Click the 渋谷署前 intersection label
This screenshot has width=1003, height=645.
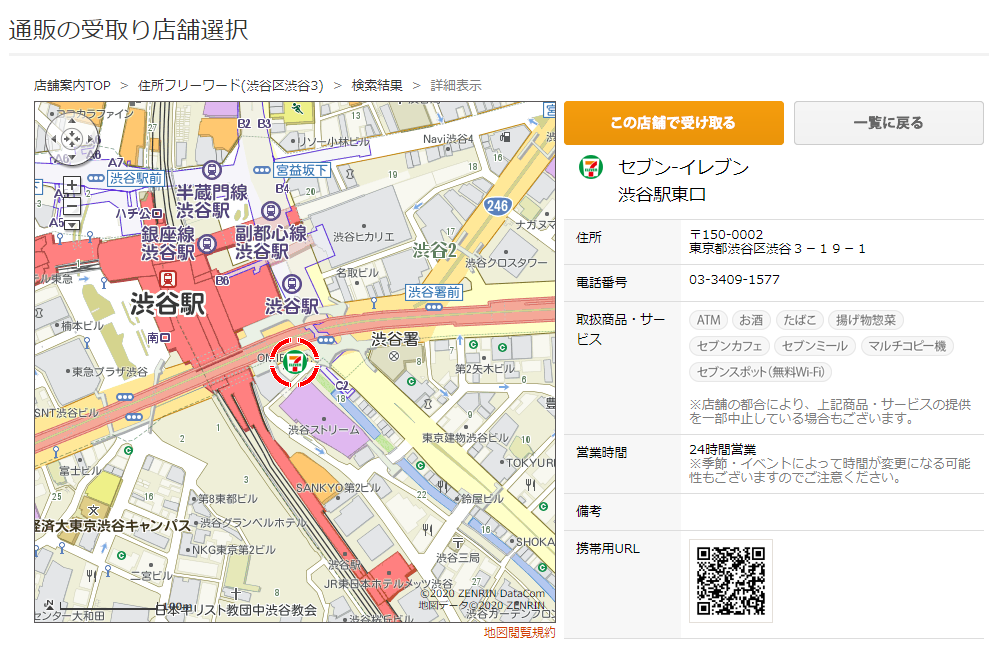point(434,292)
